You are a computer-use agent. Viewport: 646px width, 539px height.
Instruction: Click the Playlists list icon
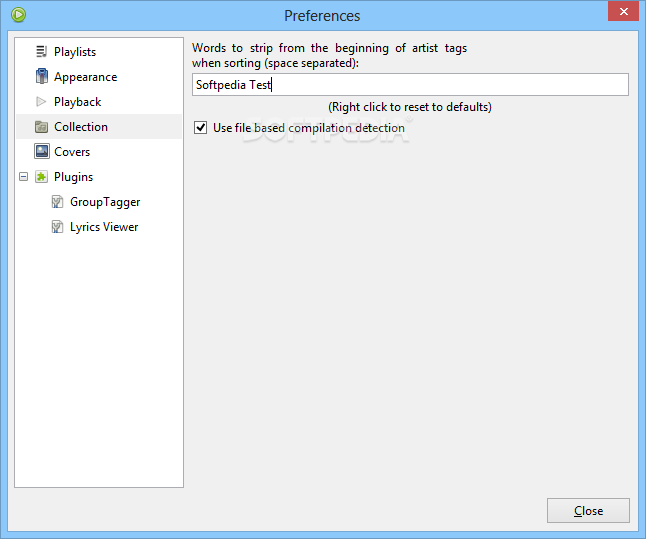click(x=41, y=52)
